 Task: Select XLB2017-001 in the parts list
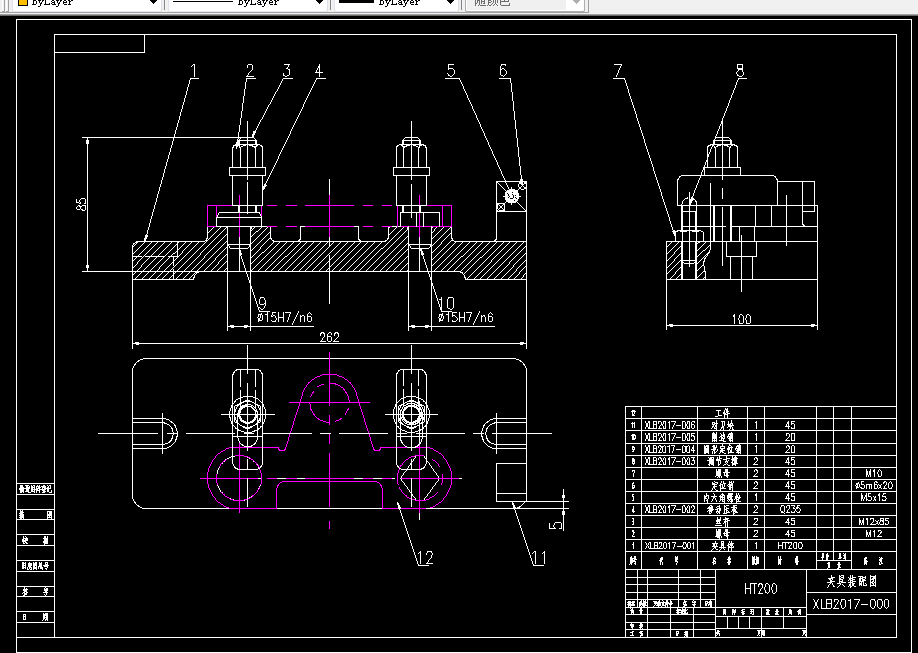pyautogui.click(x=670, y=546)
